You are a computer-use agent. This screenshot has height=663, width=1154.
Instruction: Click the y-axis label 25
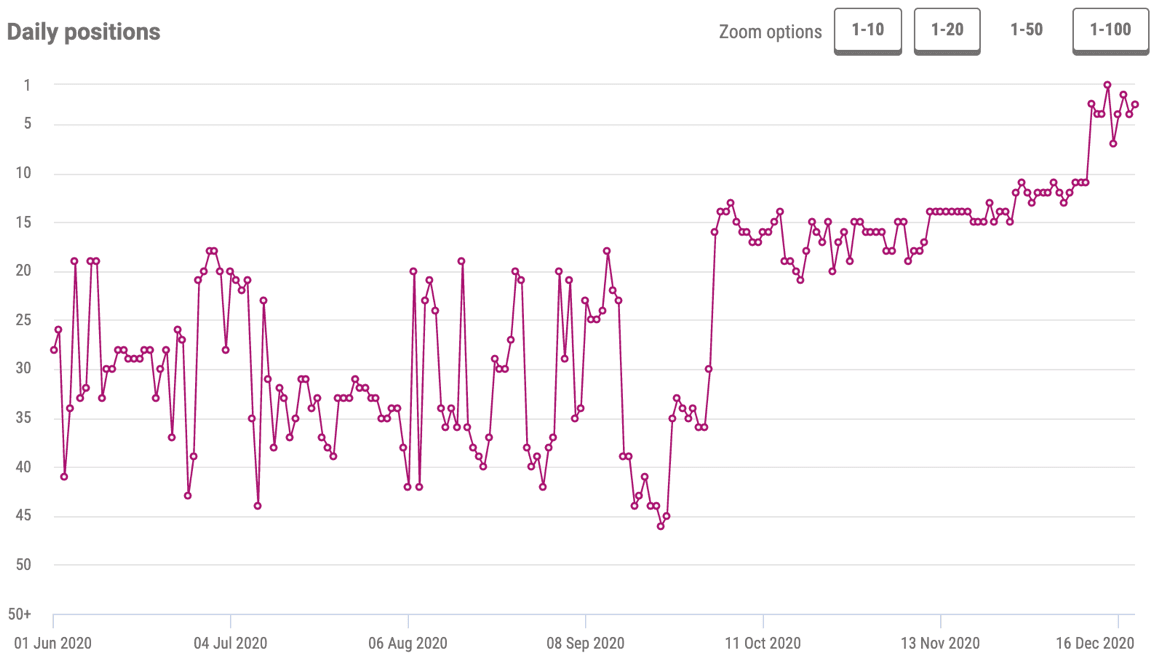[24, 320]
